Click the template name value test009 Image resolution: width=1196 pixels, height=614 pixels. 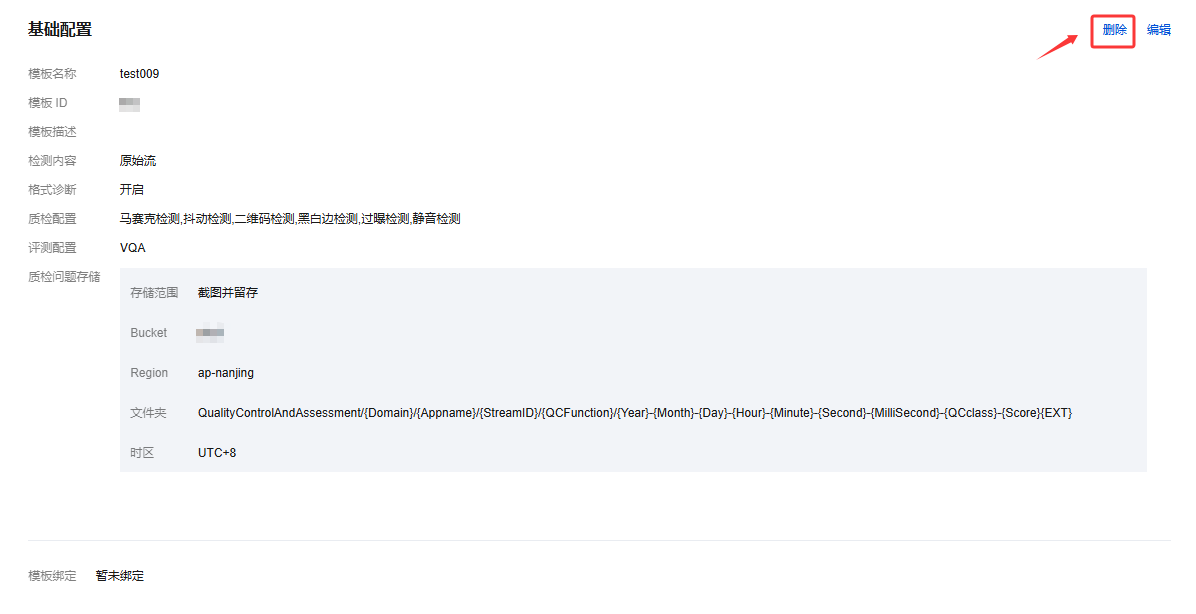click(140, 74)
